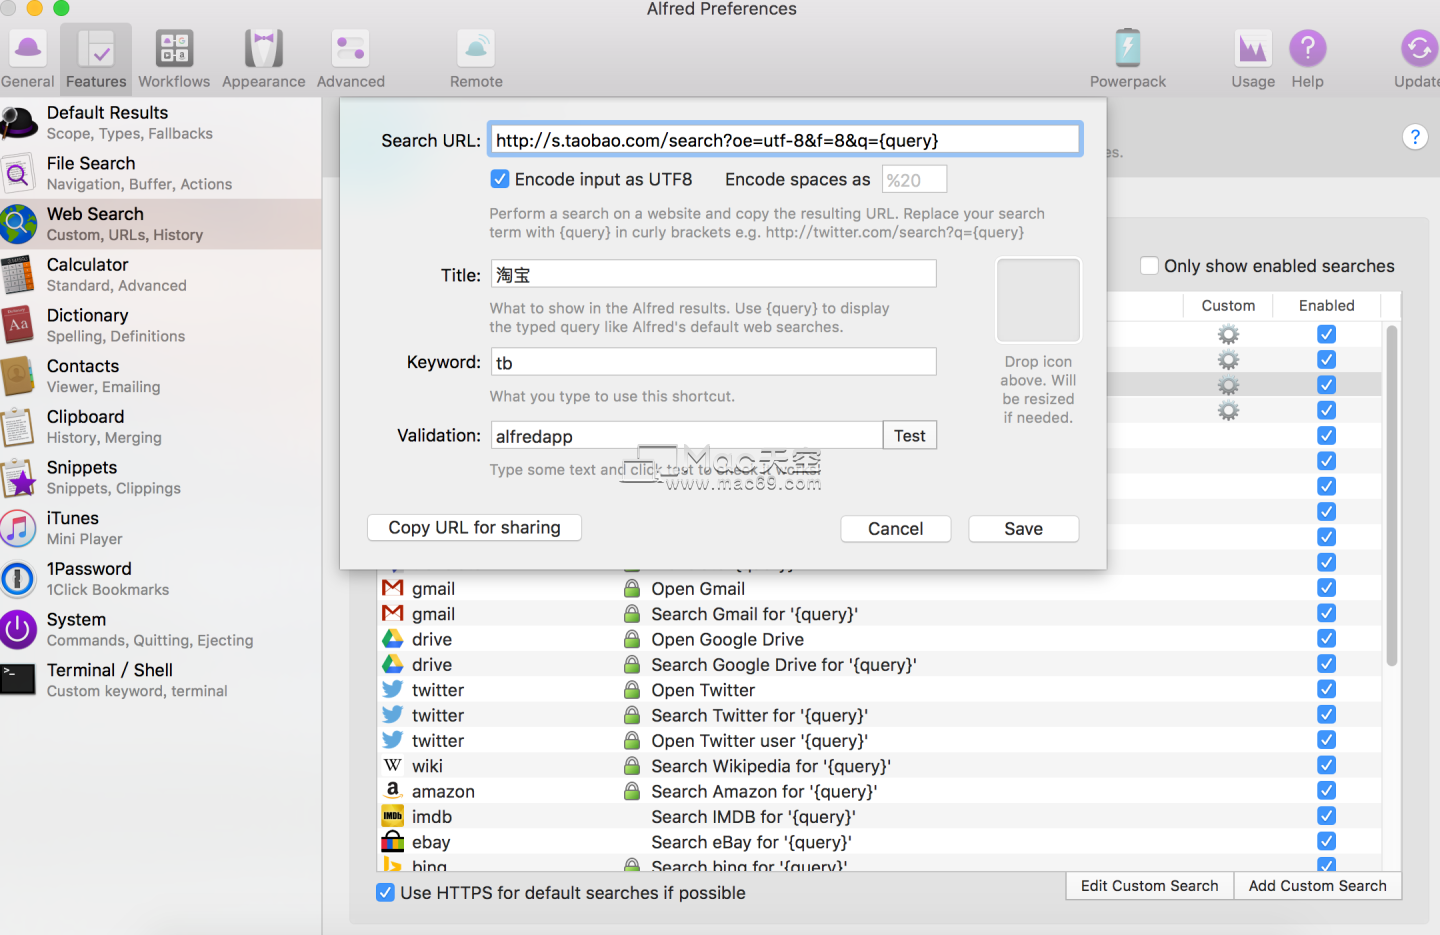The height and width of the screenshot is (935, 1440).
Task: Select the File Search sidebar item
Action: tap(161, 173)
